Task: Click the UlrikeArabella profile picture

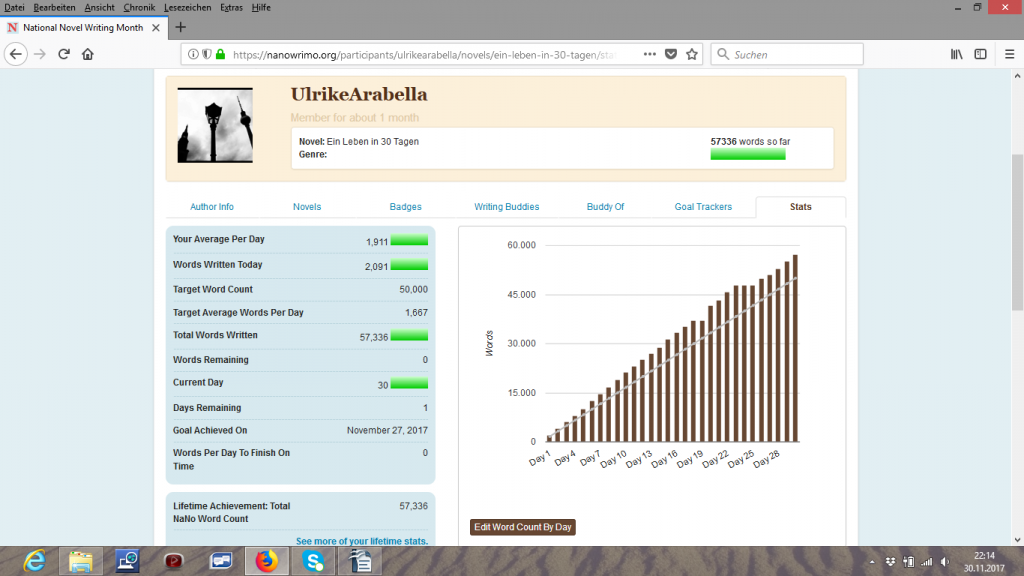Action: [x=215, y=125]
